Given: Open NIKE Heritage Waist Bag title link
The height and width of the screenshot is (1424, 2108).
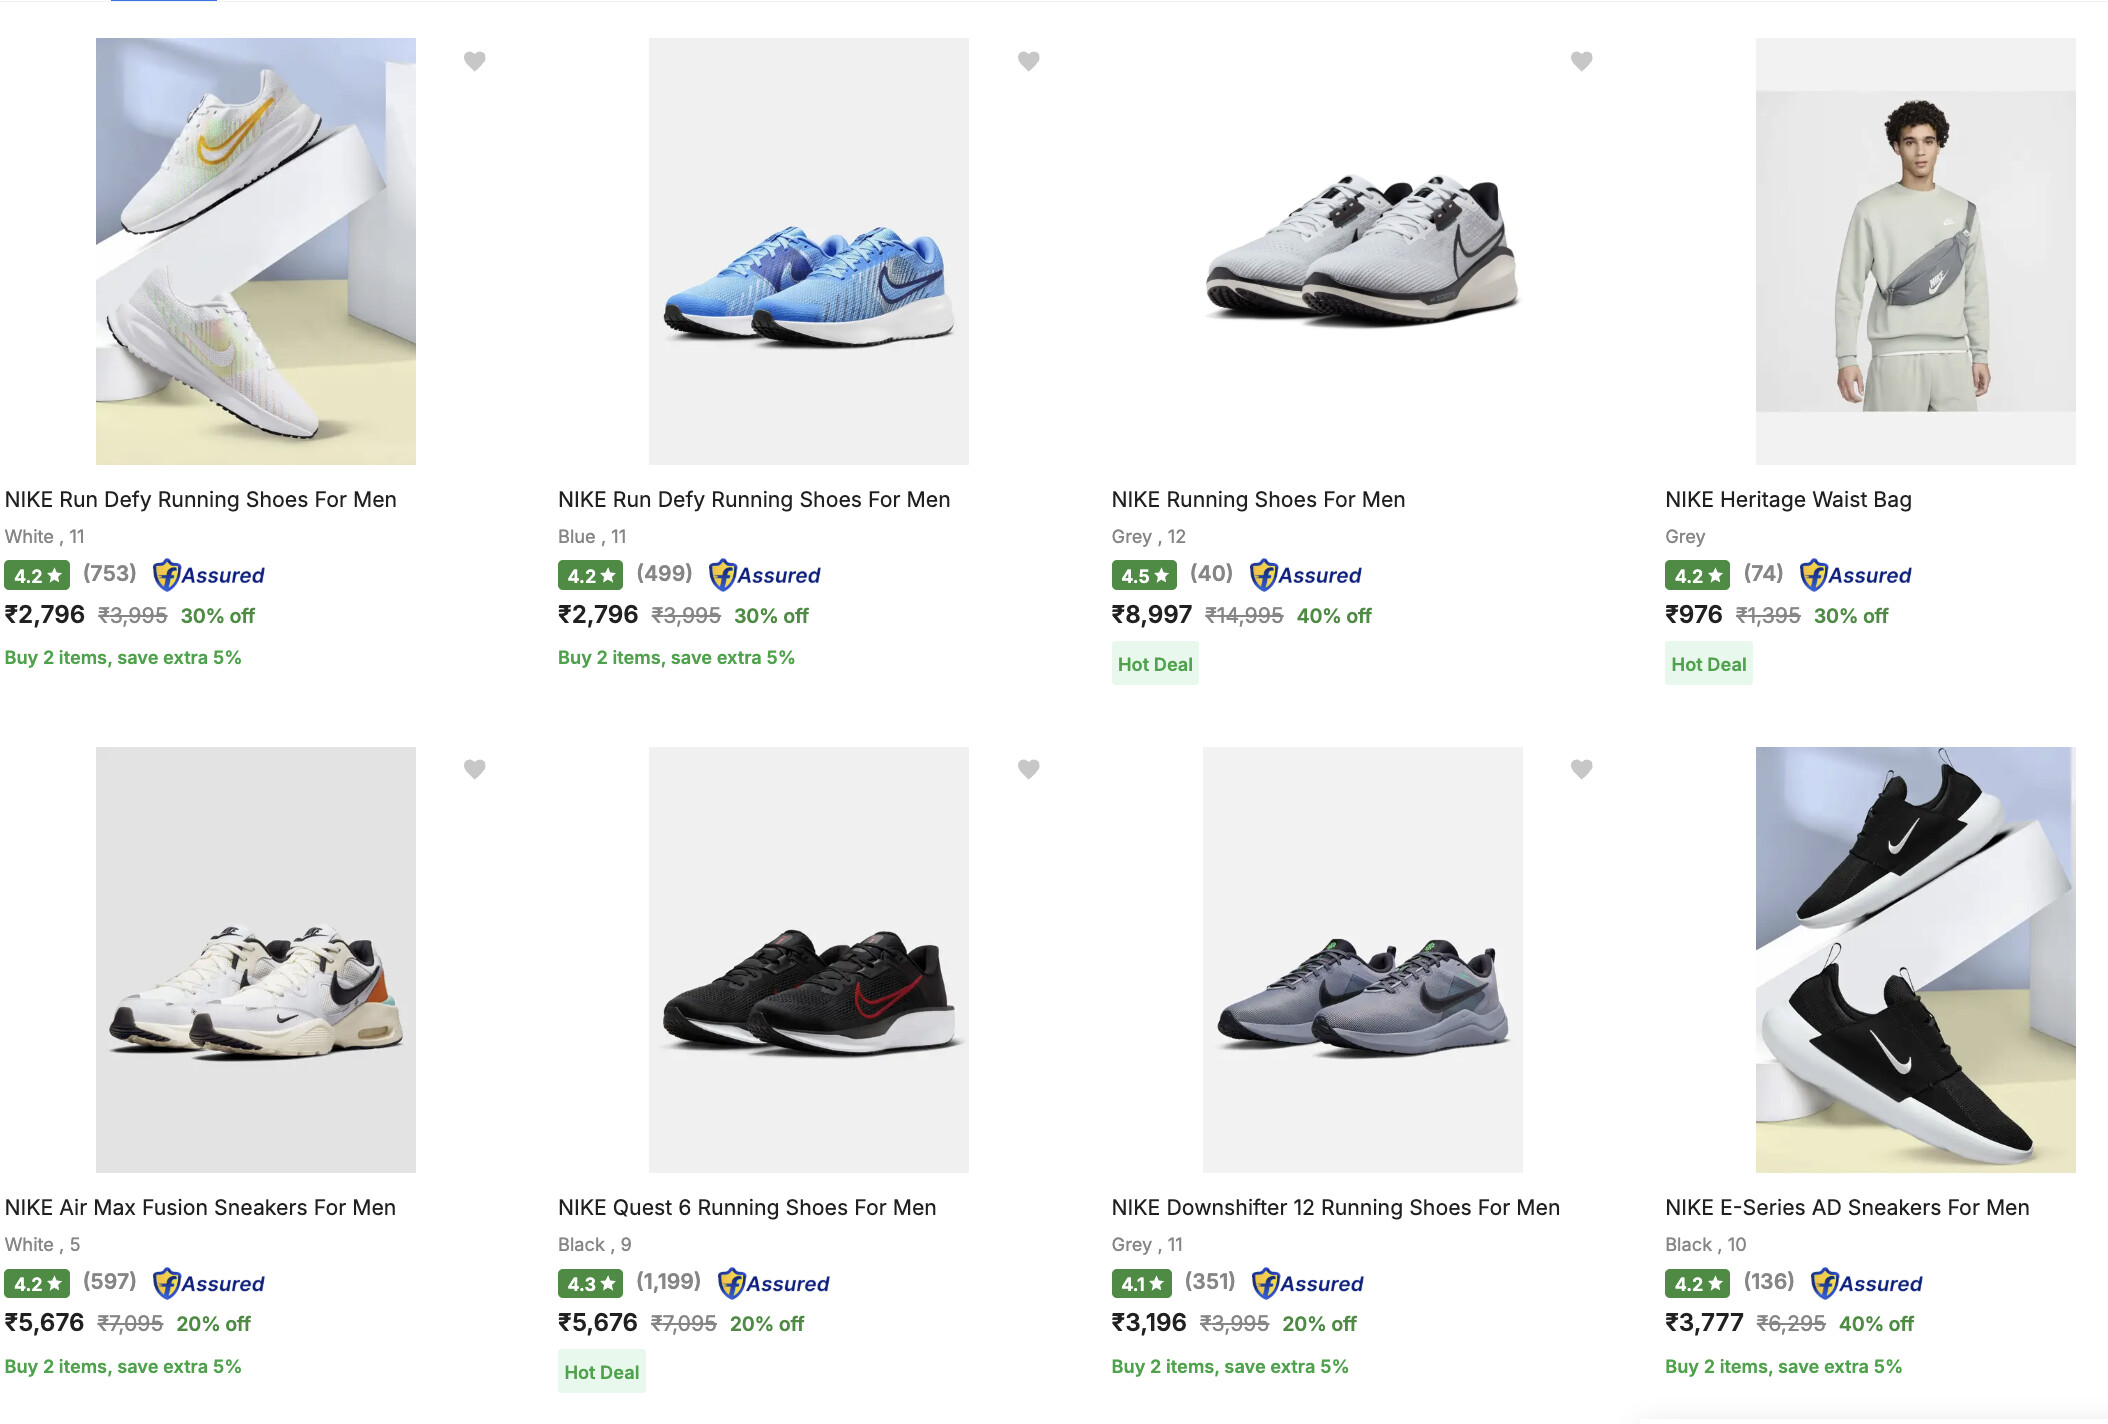Looking at the screenshot, I should [1788, 499].
